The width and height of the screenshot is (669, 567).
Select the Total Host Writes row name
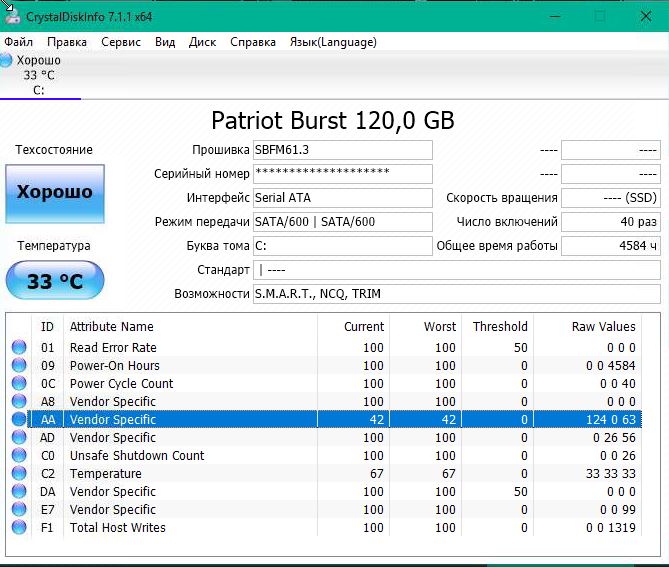pyautogui.click(x=118, y=527)
